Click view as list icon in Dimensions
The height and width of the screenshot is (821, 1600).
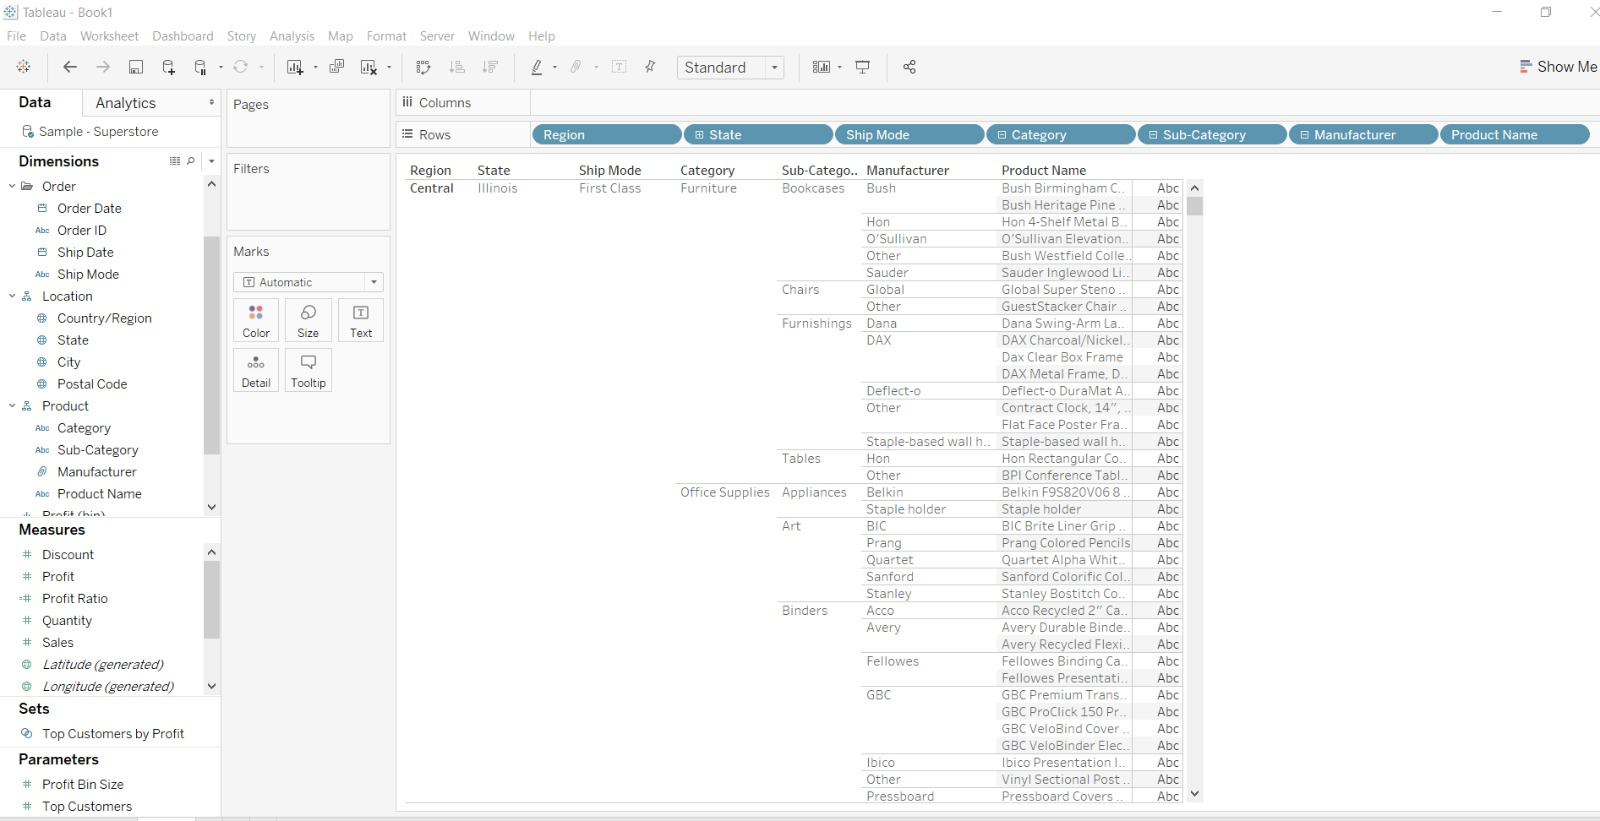click(175, 161)
